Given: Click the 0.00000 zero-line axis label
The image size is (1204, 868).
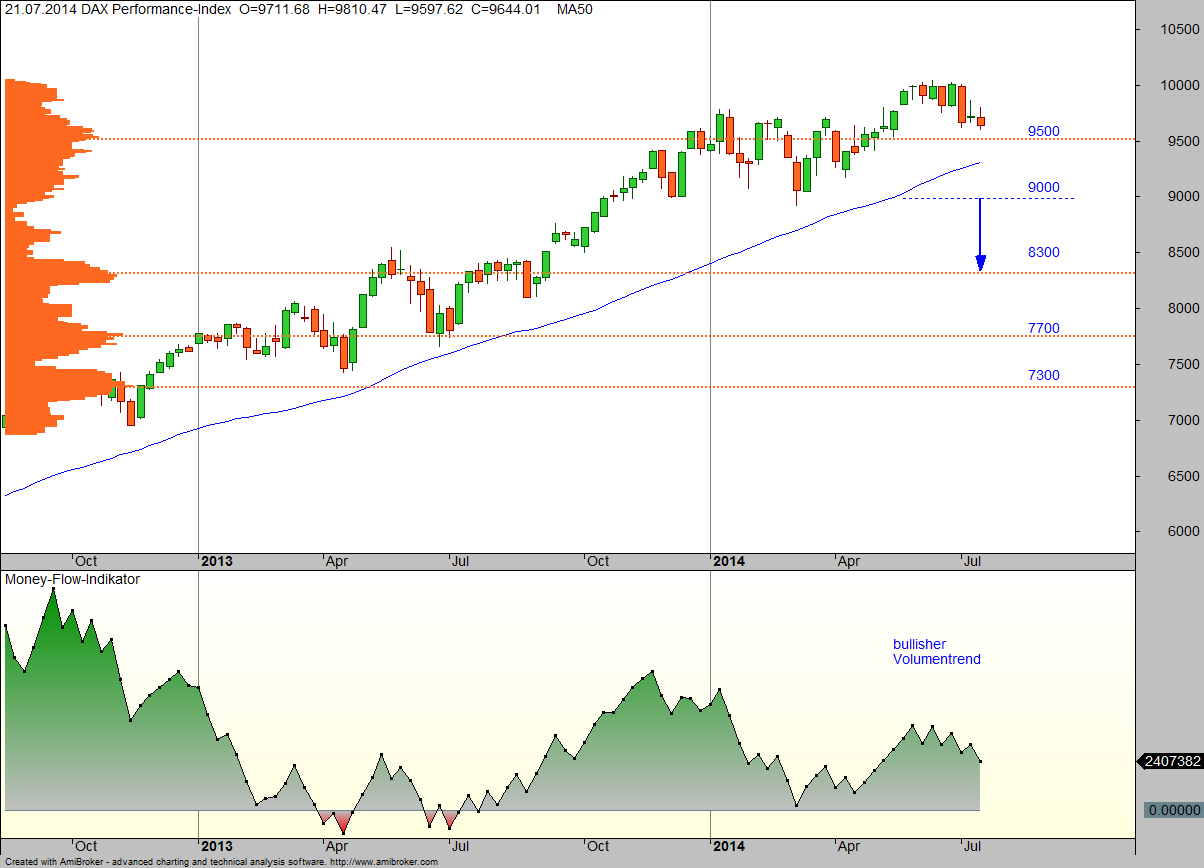Looking at the screenshot, I should pos(1174,810).
